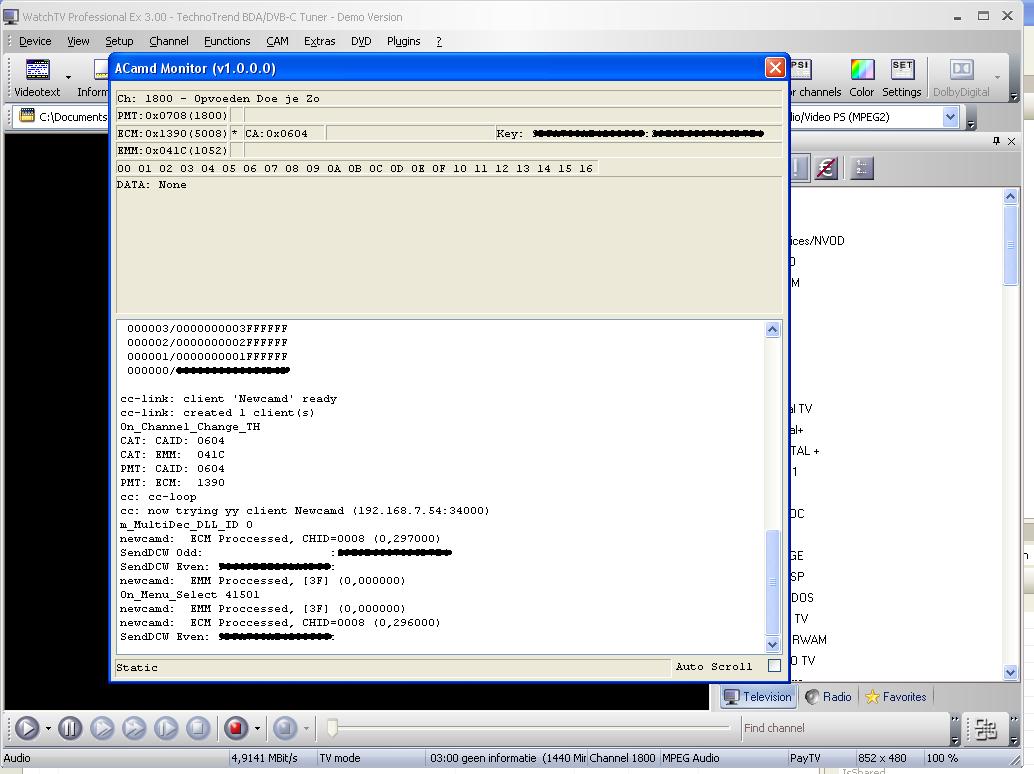
Task: Open the View menu
Action: tap(78, 41)
